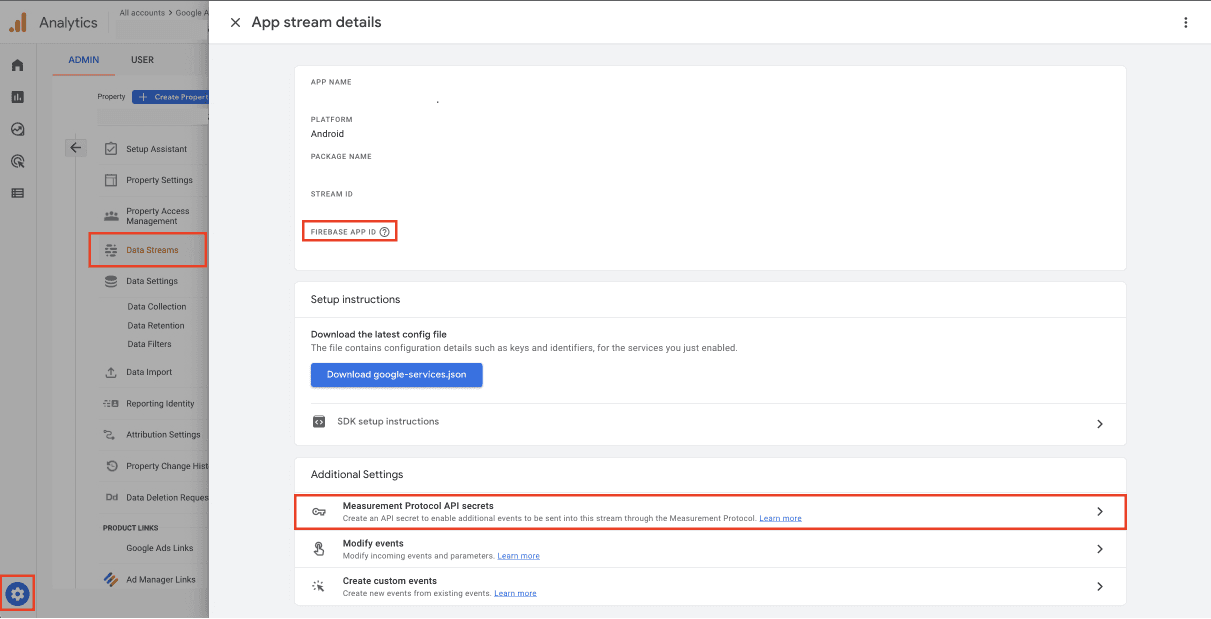Open the Admin settings gear

coord(17,593)
